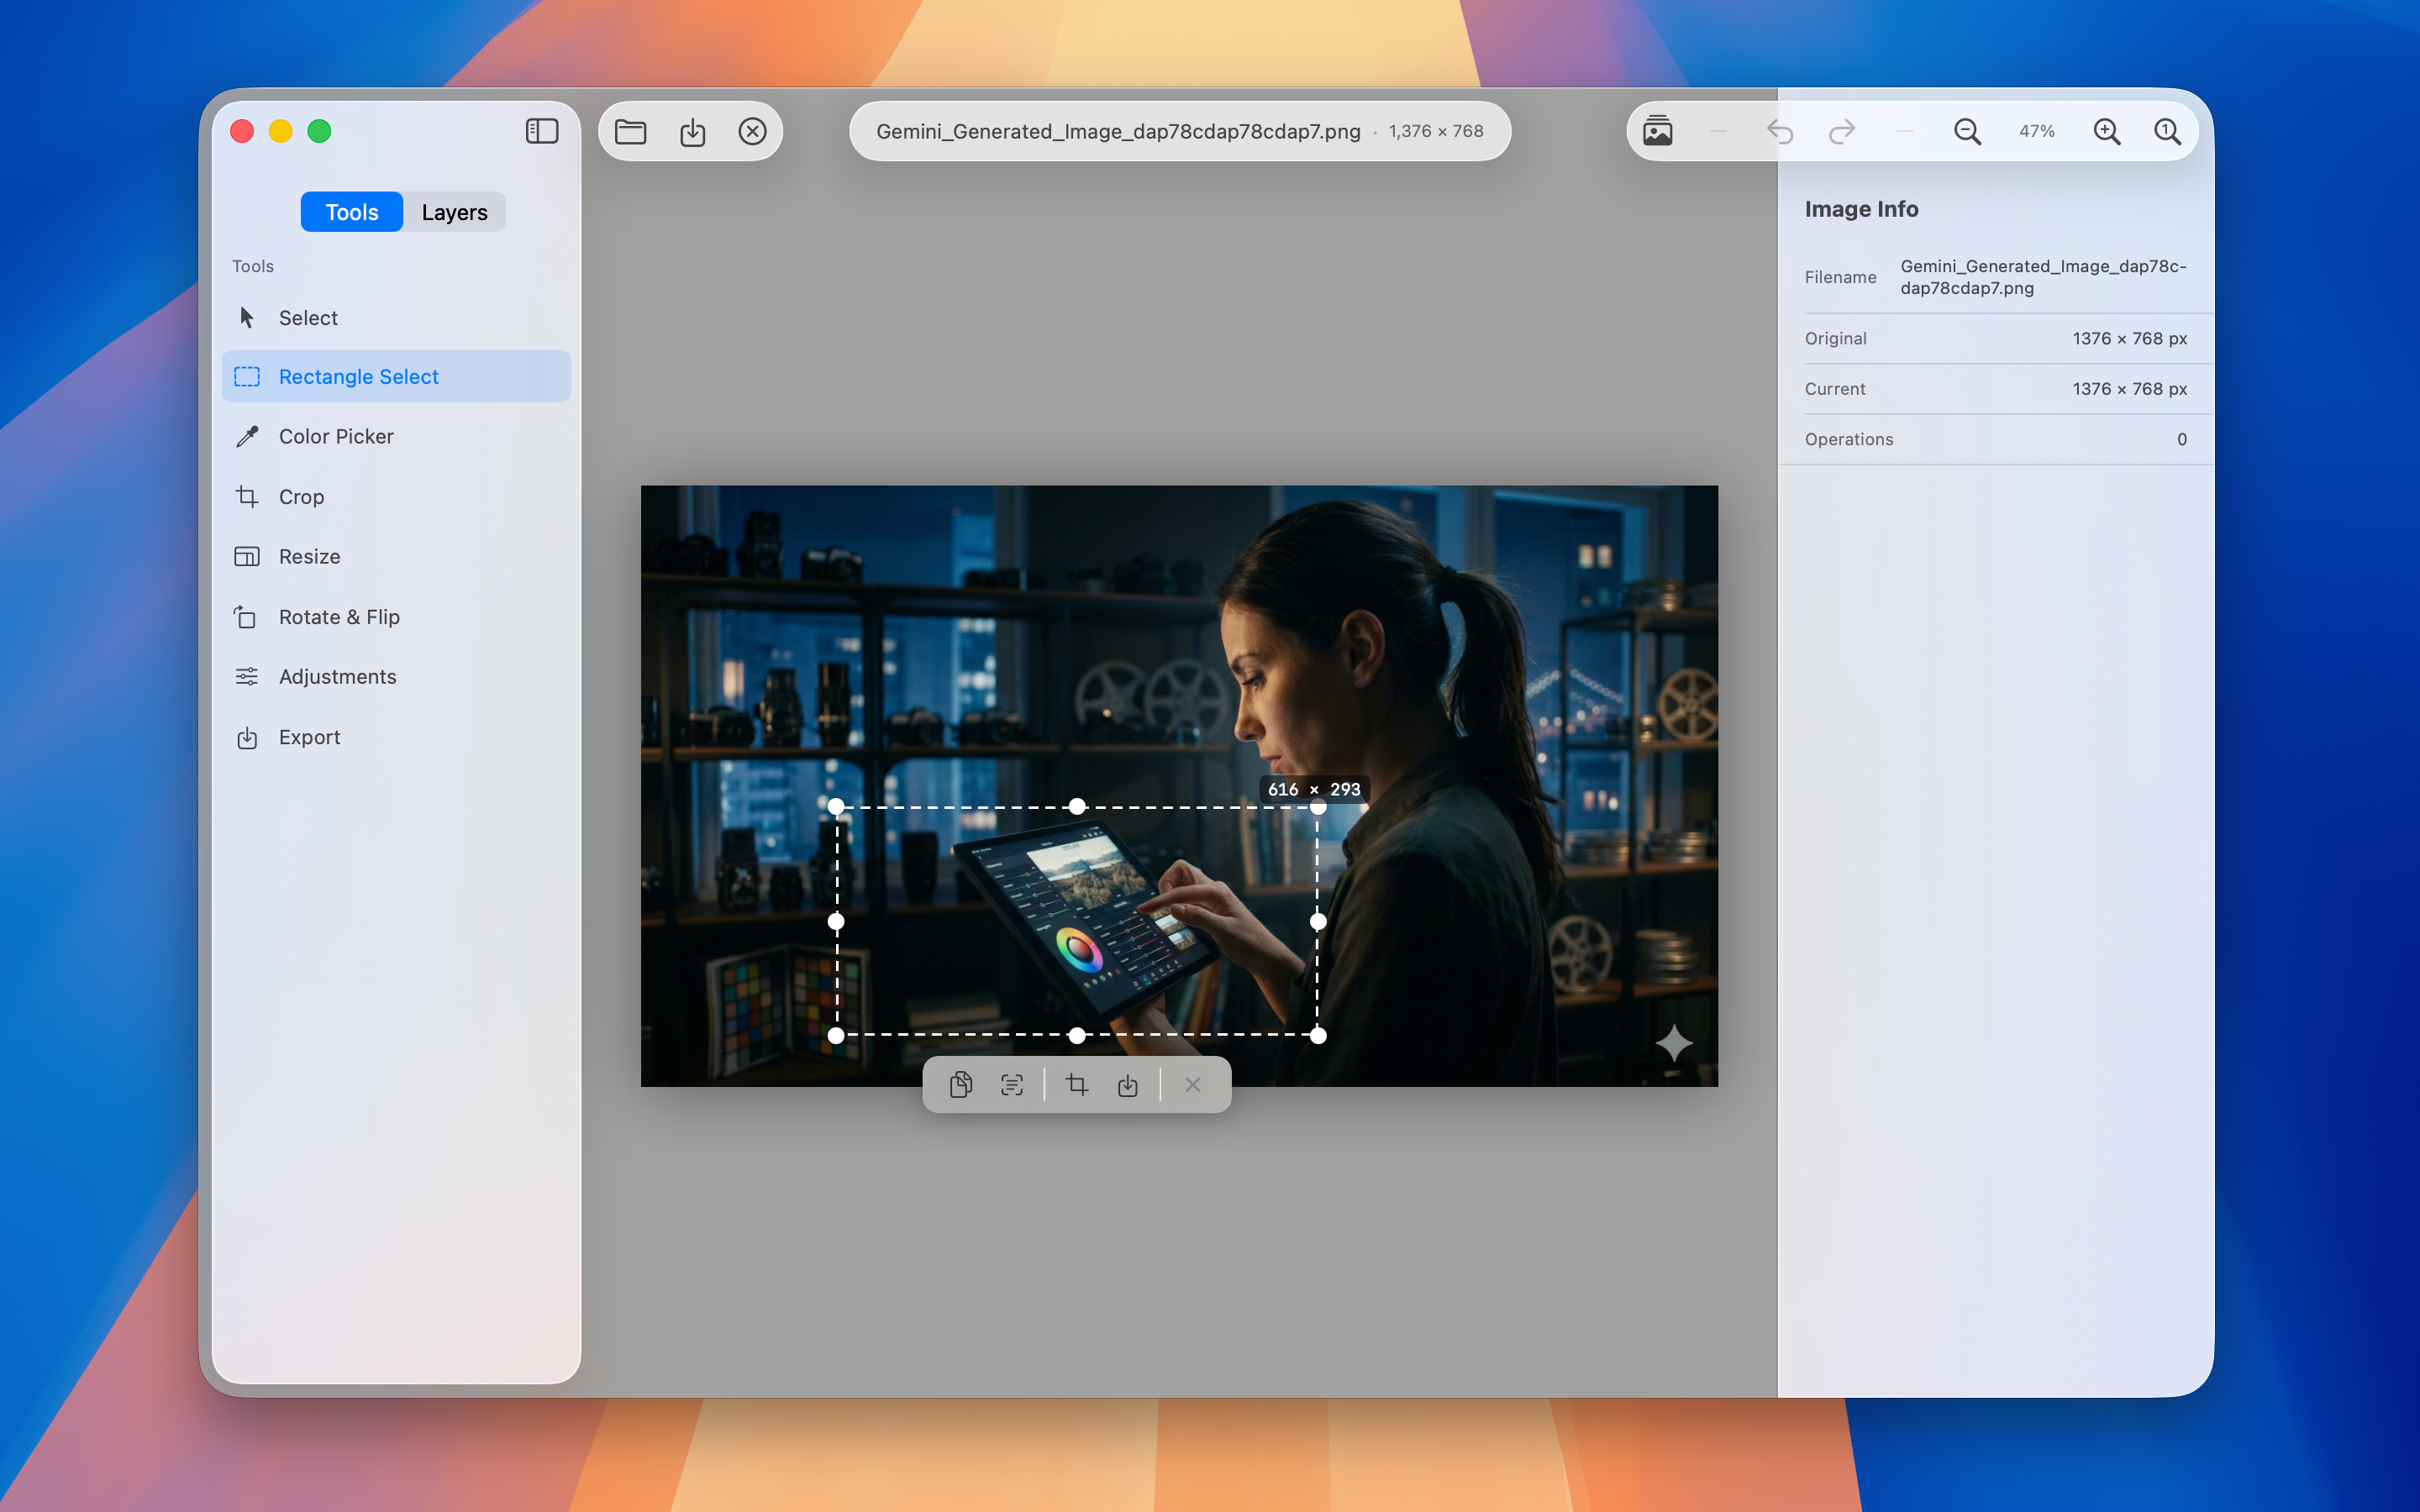Crop to selection in floating toolbar
Image resolution: width=2420 pixels, height=1512 pixels.
coord(1077,1084)
